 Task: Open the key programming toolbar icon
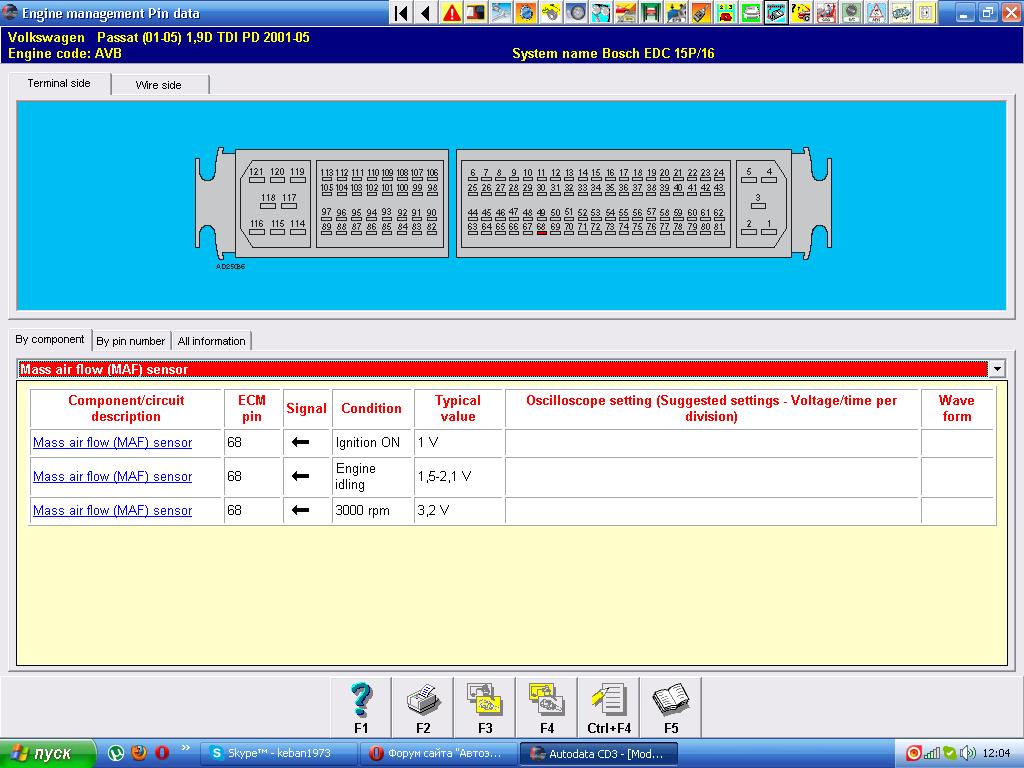[701, 12]
